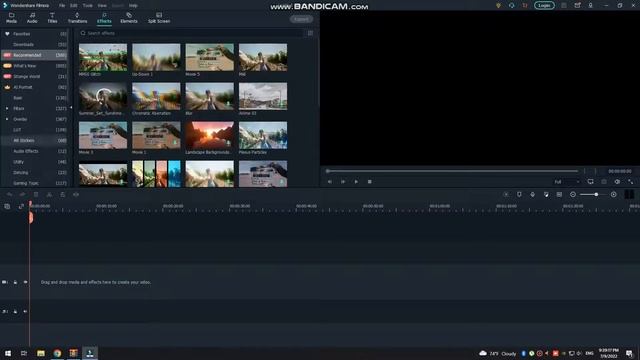
Task: Toggle lock on the audio track
Action: click(x=15, y=311)
